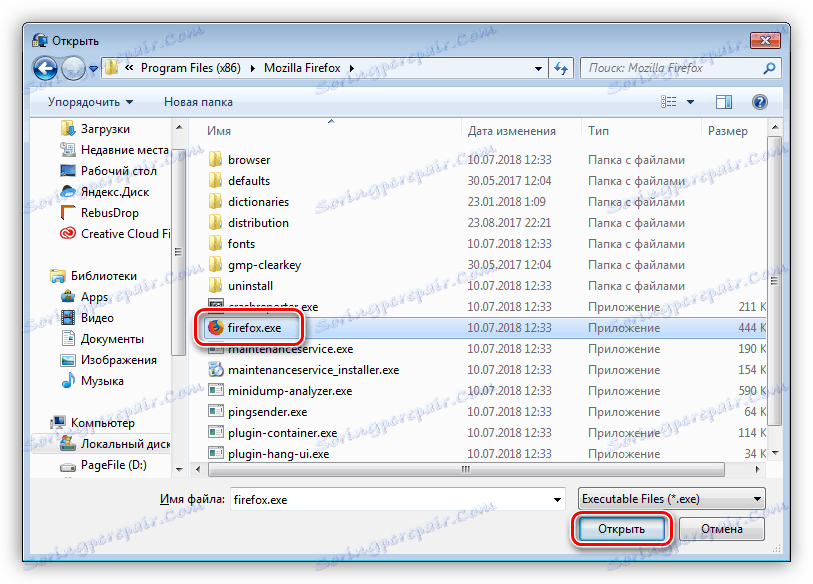Select Рабочий стол in navigation pane
This screenshot has height=584, width=813.
108,171
